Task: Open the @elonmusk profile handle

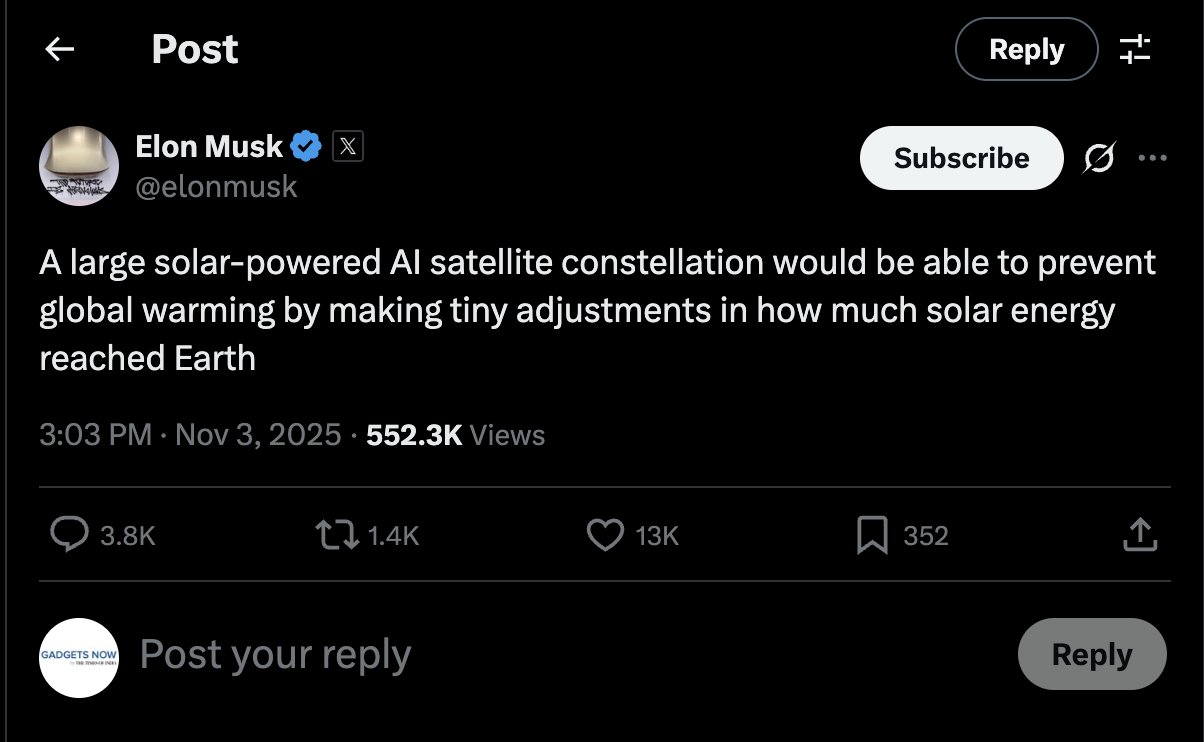Action: tap(216, 186)
